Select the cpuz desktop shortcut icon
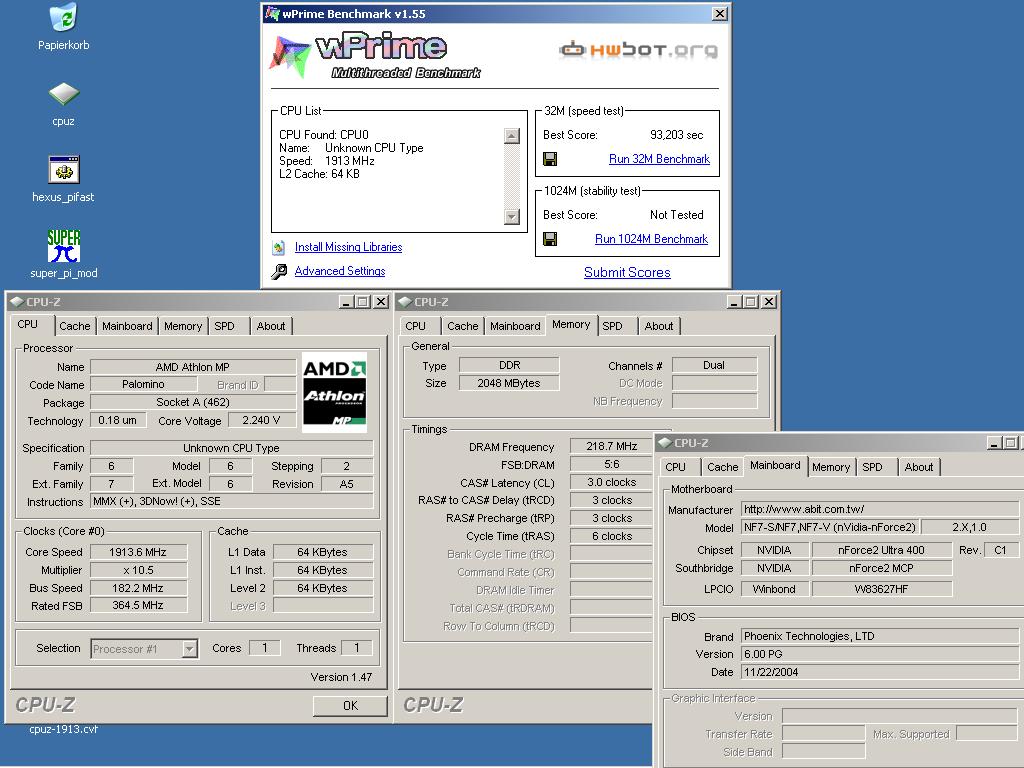Image resolution: width=1024 pixels, height=768 pixels. (x=63, y=94)
